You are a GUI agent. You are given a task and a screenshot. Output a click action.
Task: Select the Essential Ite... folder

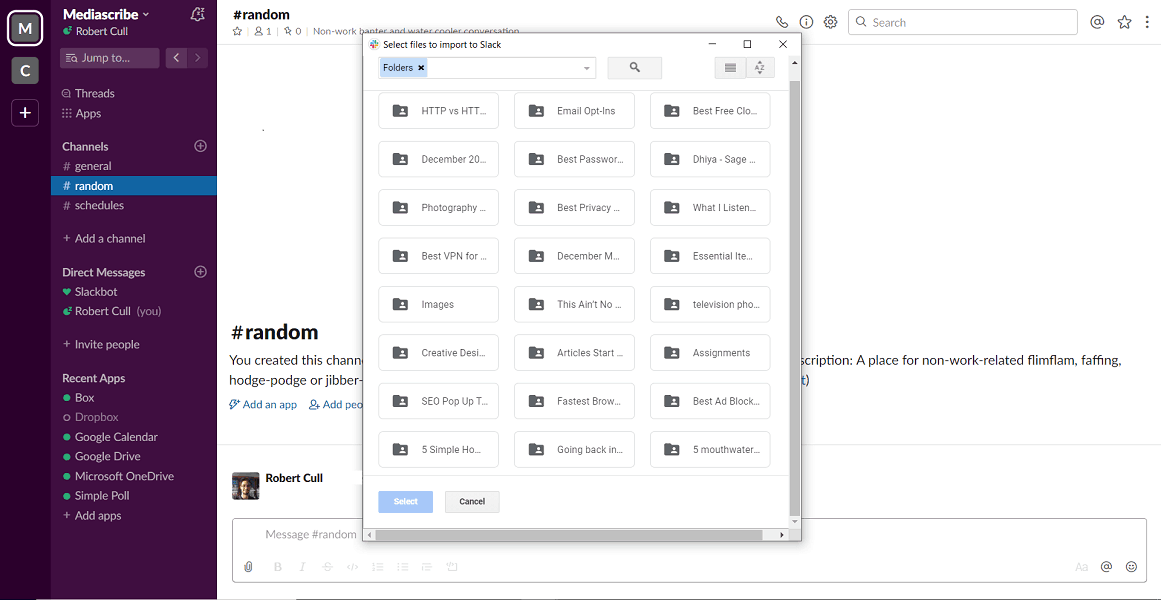(x=710, y=256)
